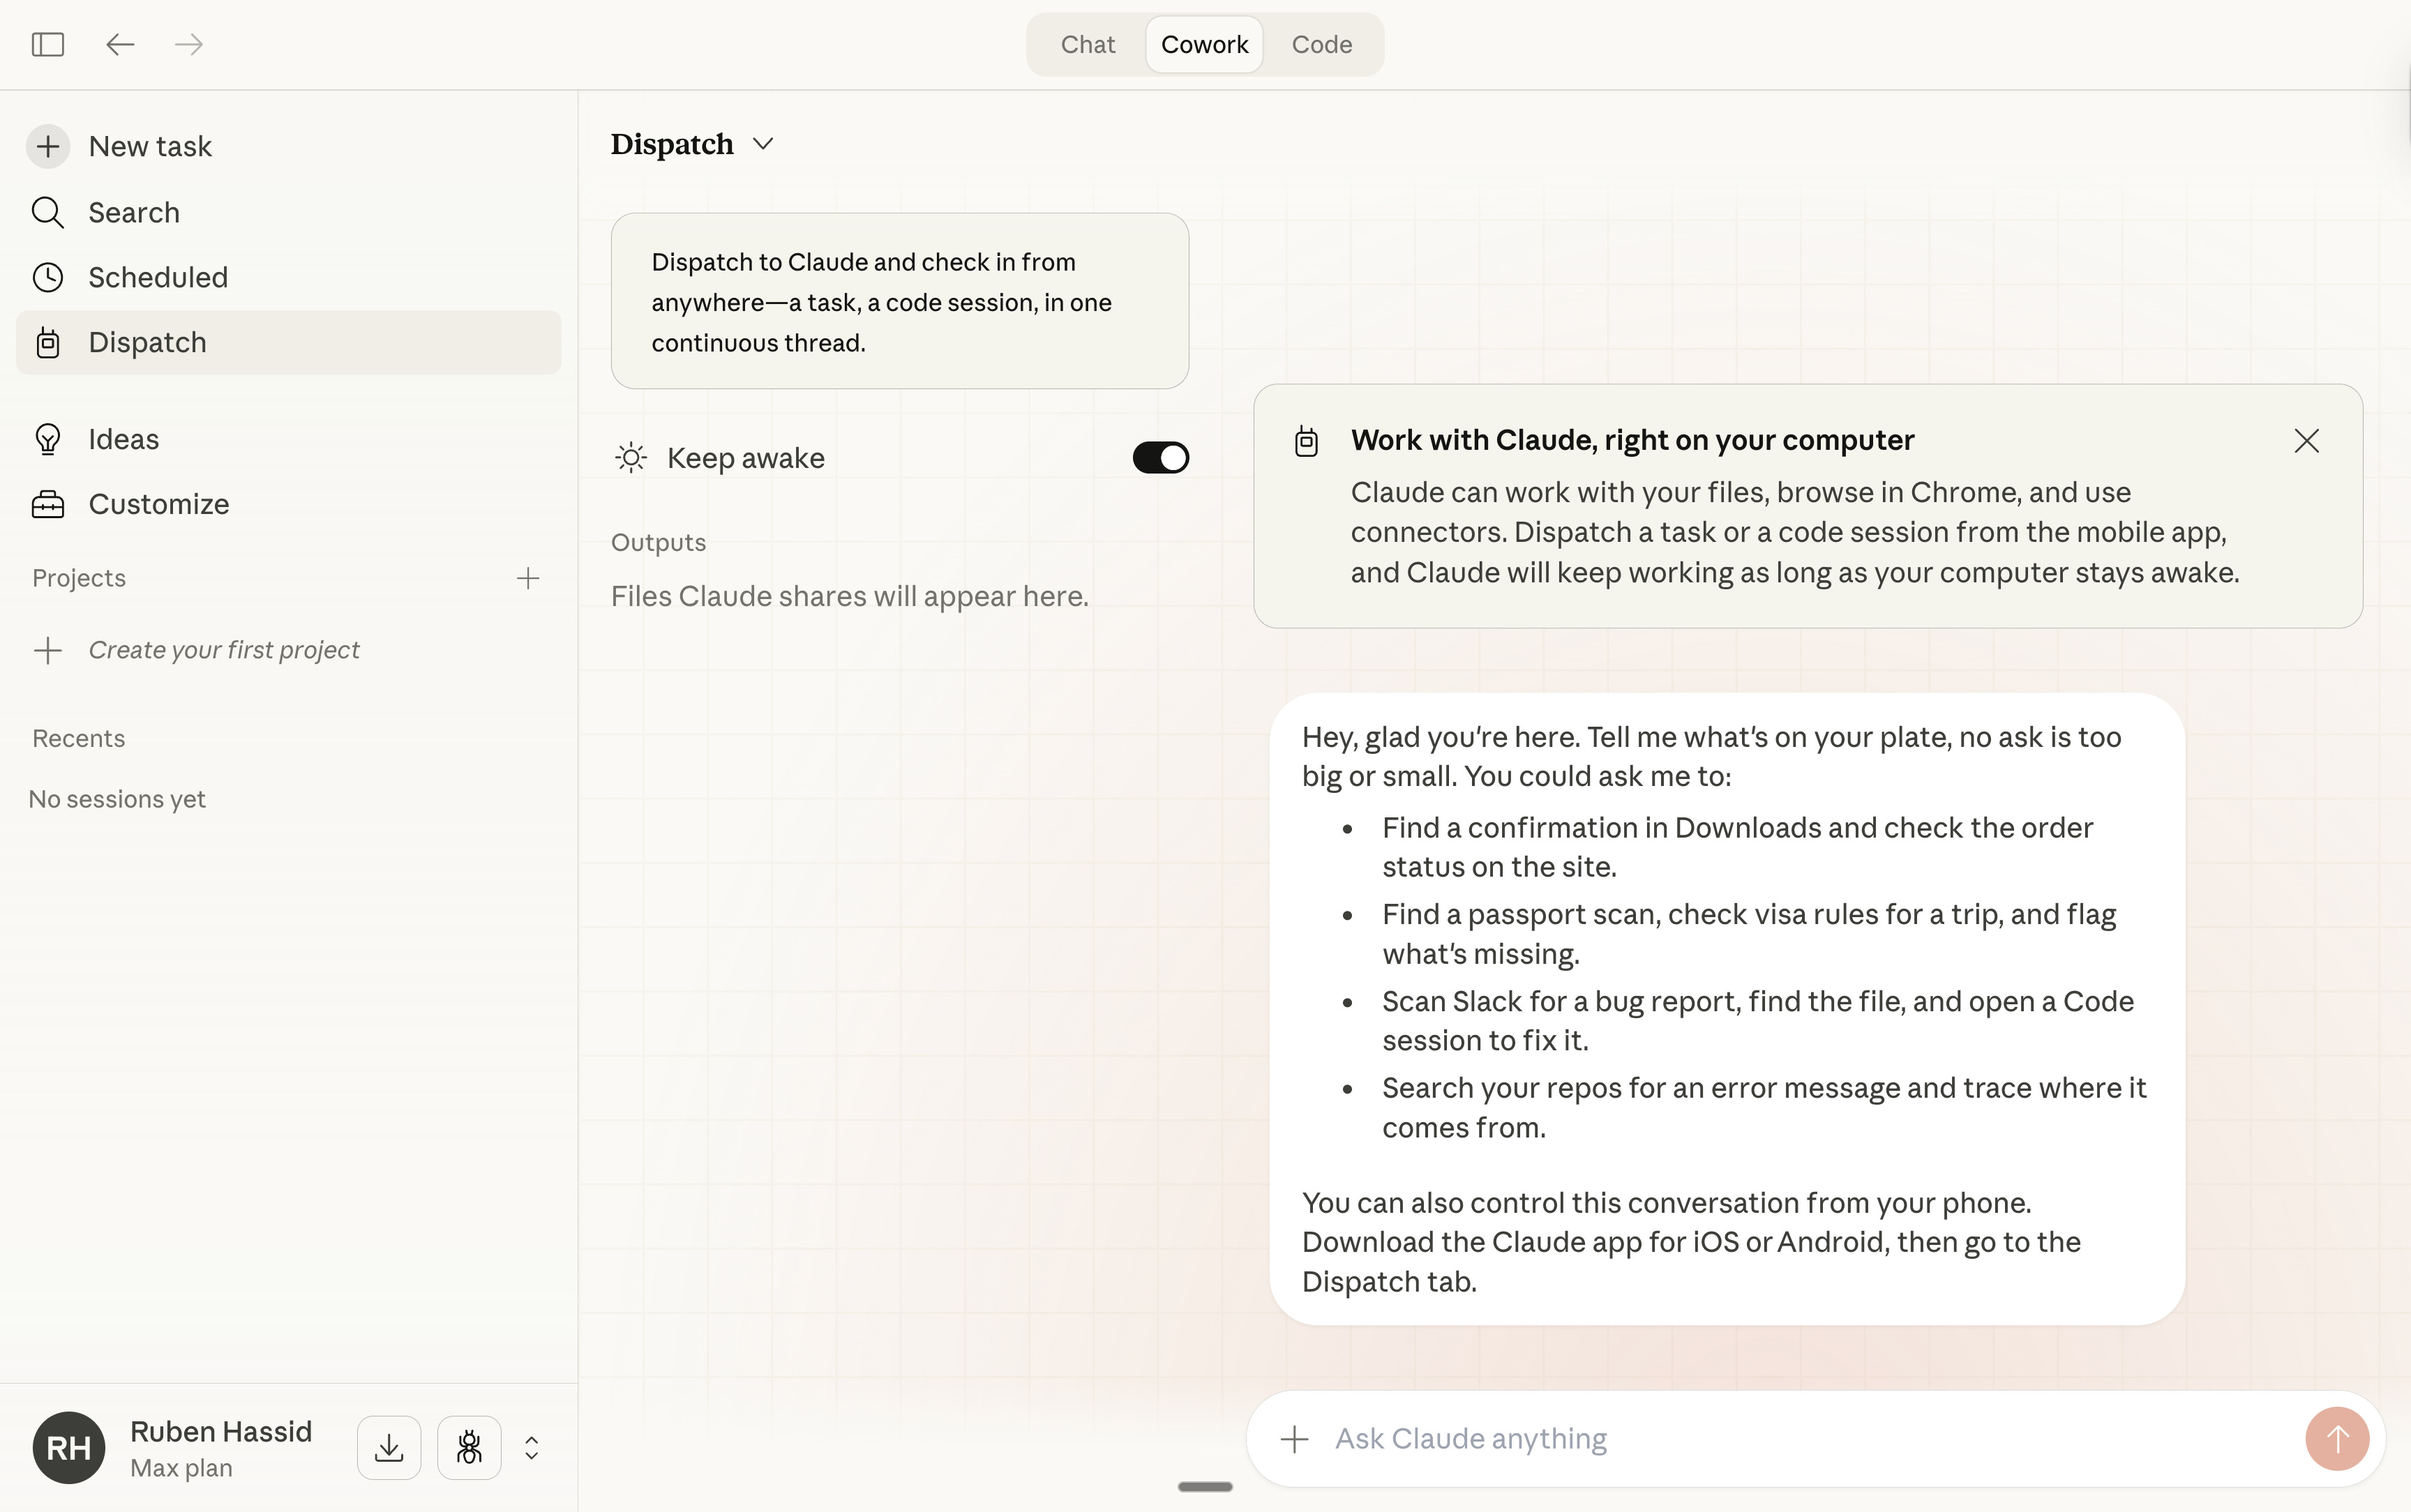Screen dimensions: 2411x1512
Task: Toggle the sidebar panel icon
Action: point(48,44)
